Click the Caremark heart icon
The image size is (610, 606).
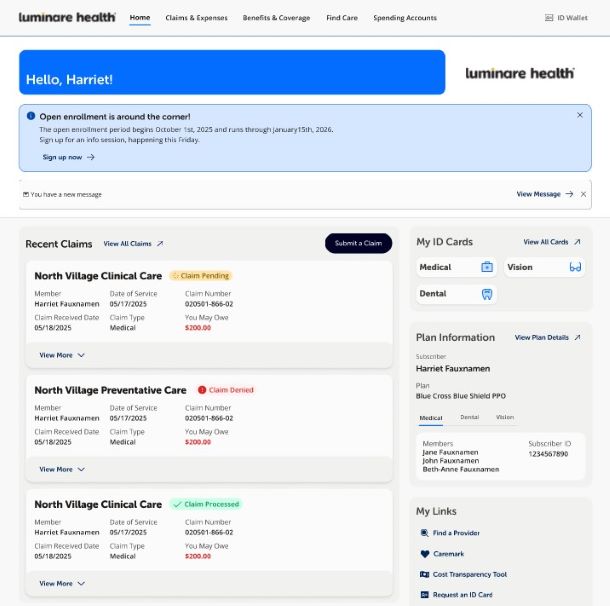[x=425, y=554]
